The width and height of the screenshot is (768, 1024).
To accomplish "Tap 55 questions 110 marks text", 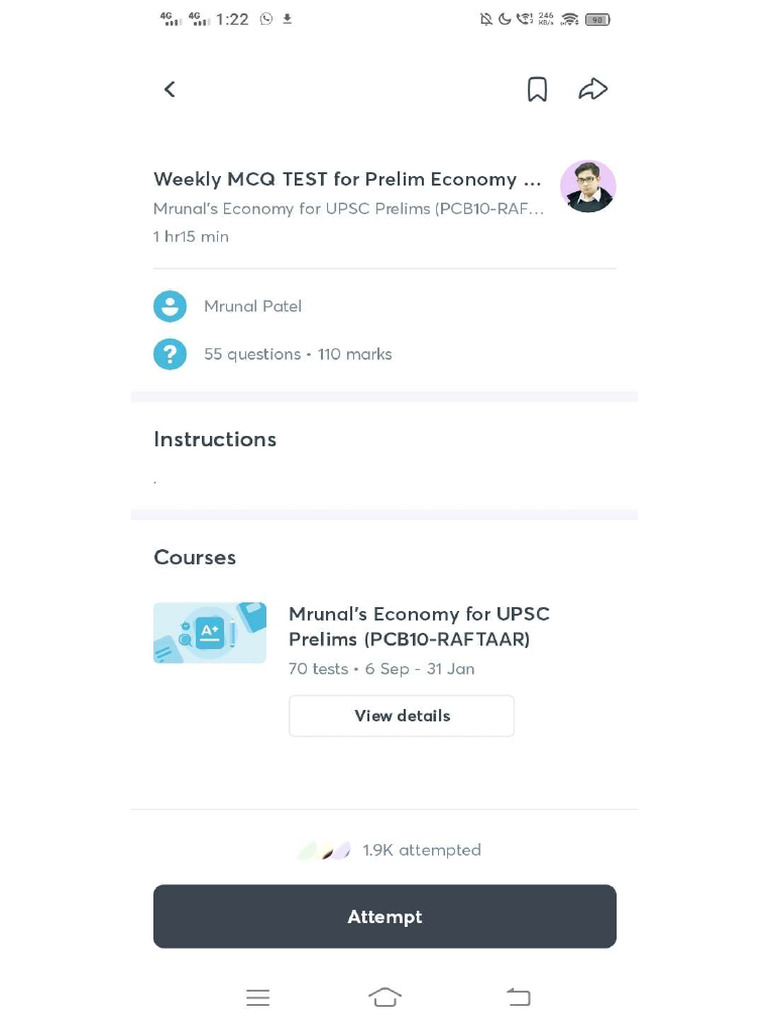I will click(298, 354).
